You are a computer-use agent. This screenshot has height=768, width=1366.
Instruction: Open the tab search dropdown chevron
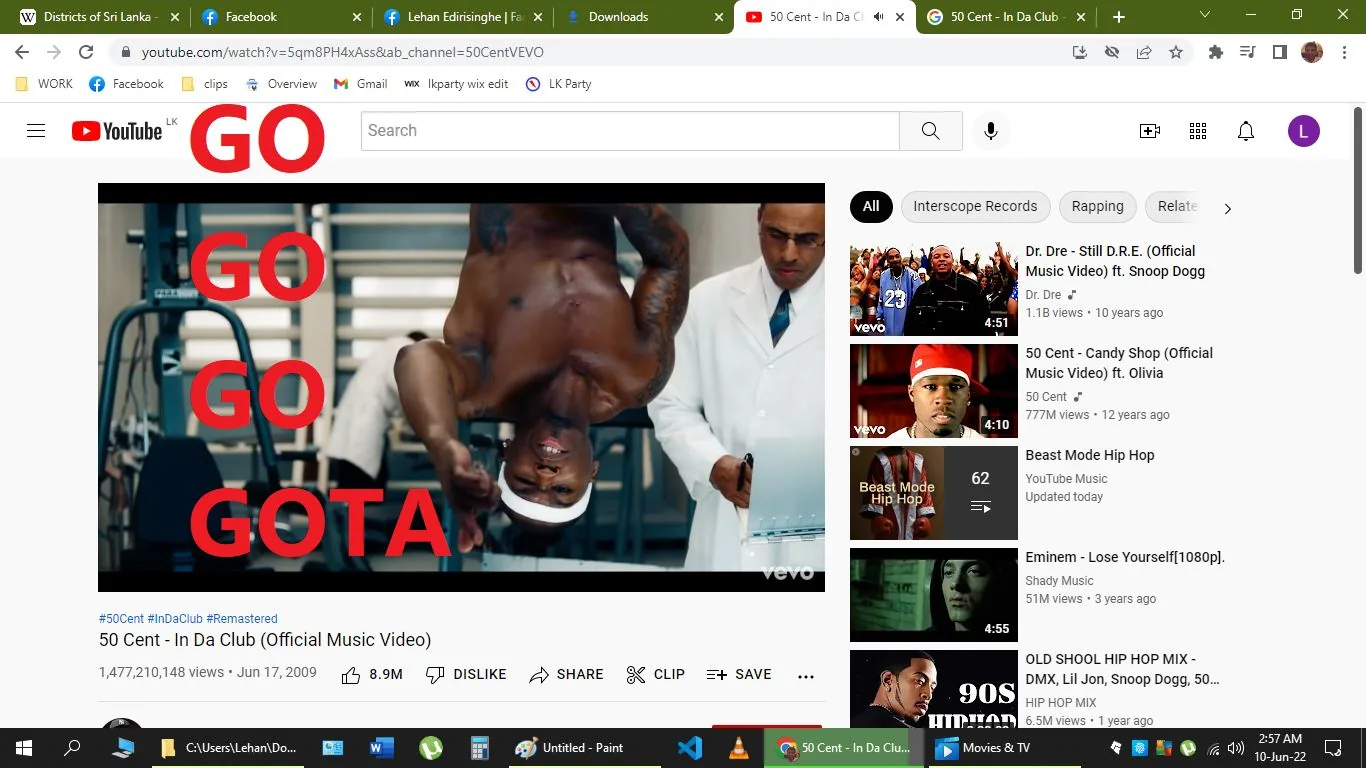click(1205, 15)
